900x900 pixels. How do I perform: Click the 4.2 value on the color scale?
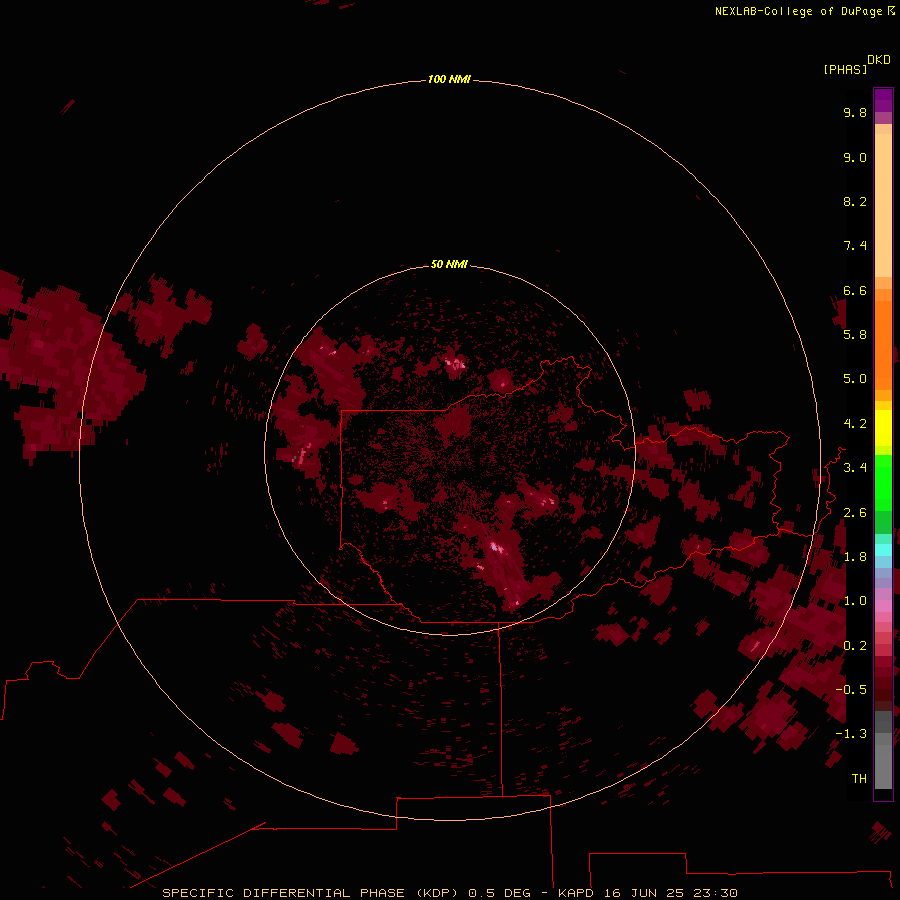(855, 423)
